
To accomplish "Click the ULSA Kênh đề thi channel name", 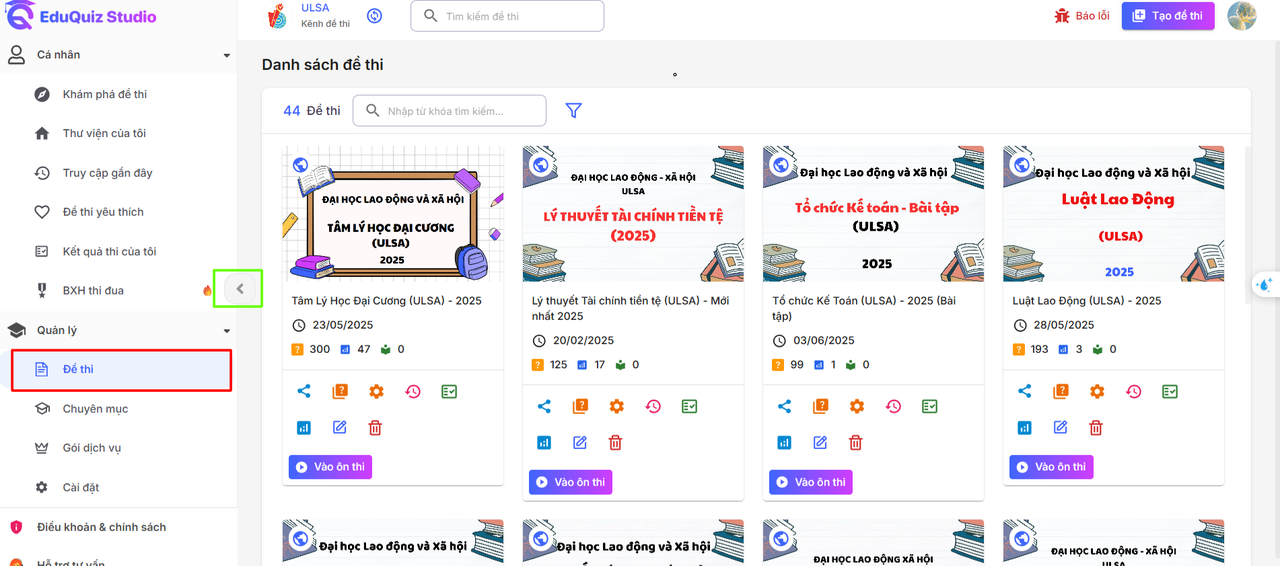I will click(x=325, y=15).
